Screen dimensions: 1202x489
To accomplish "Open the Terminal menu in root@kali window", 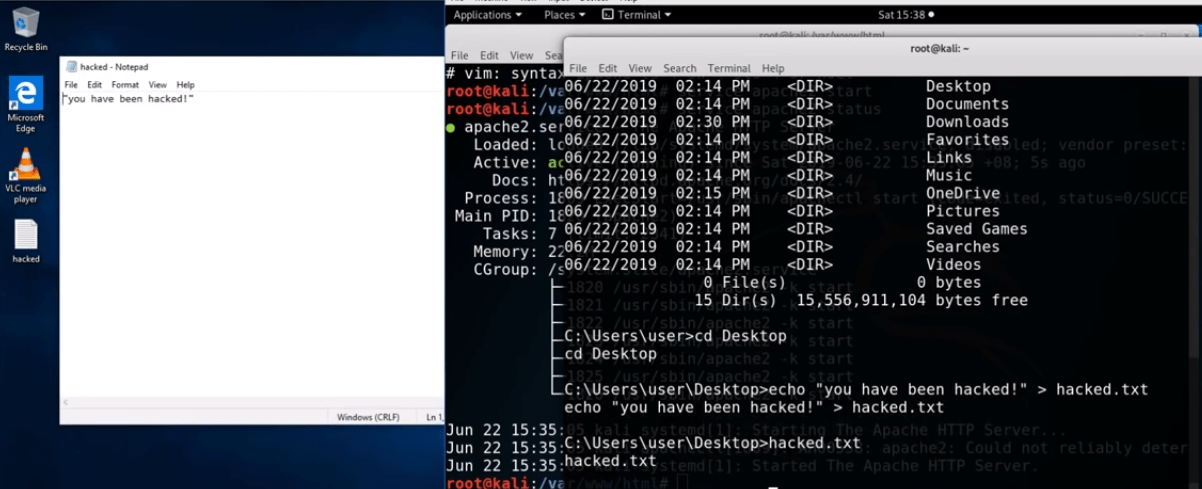I will (x=729, y=68).
